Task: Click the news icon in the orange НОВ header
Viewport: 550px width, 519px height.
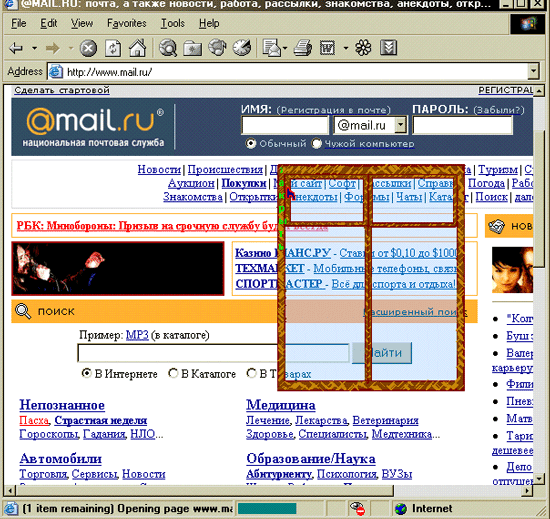Action: (497, 226)
